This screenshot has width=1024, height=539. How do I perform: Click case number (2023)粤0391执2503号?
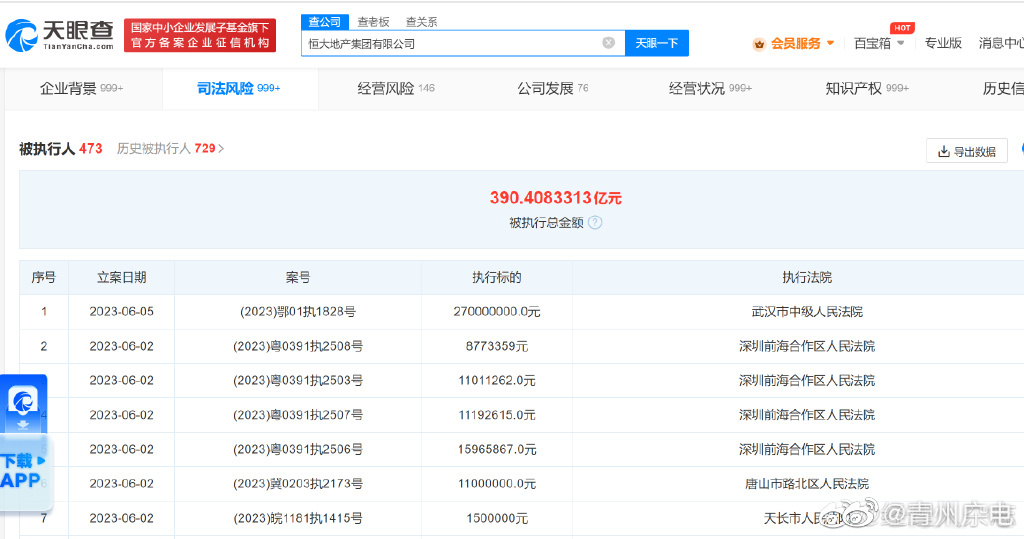click(298, 381)
